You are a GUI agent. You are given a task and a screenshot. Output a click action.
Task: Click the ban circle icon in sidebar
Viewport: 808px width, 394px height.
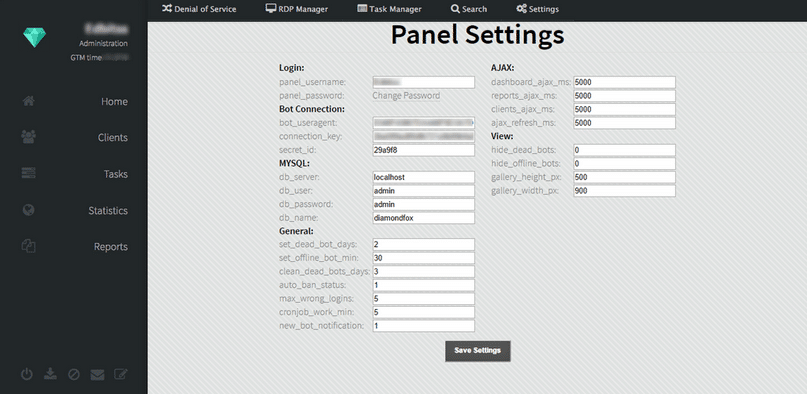[74, 375]
